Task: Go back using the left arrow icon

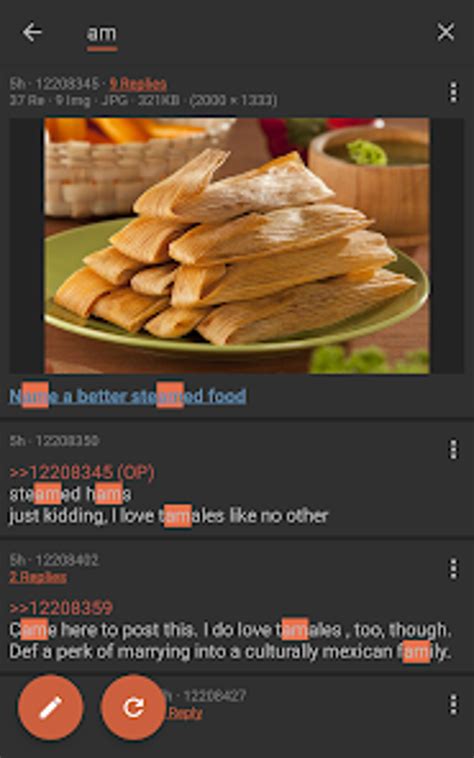Action: (32, 32)
